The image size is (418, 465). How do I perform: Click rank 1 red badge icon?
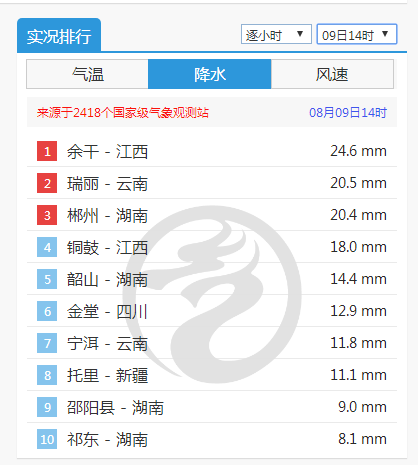pos(47,151)
